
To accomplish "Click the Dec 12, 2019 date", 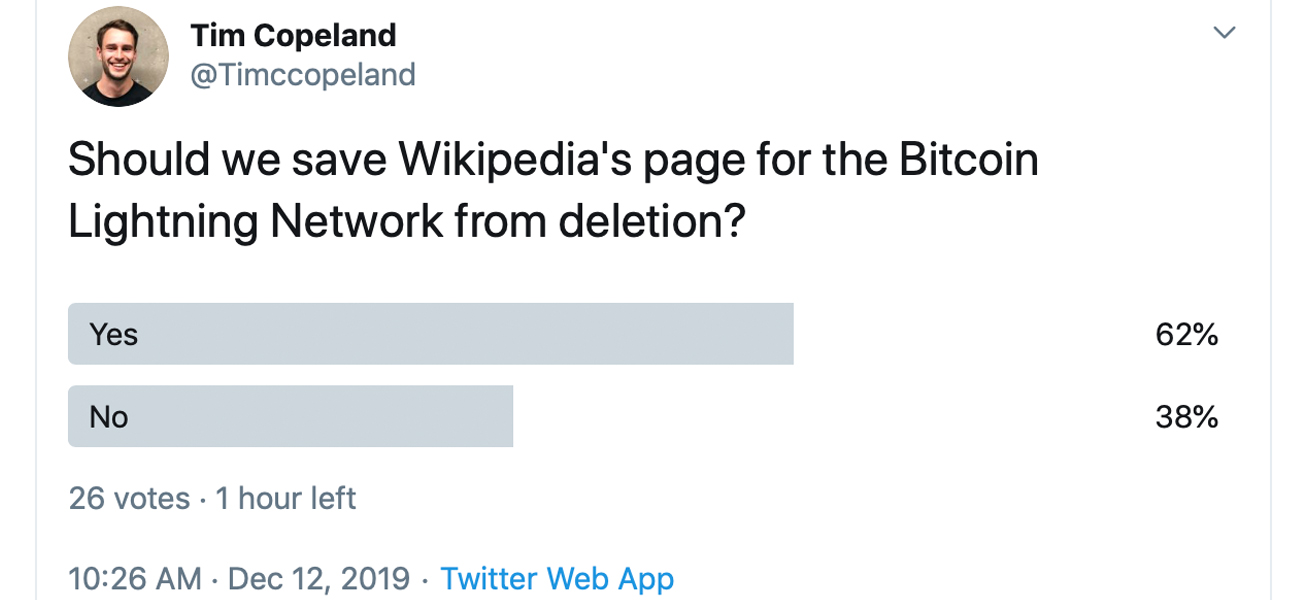I will click(x=319, y=578).
